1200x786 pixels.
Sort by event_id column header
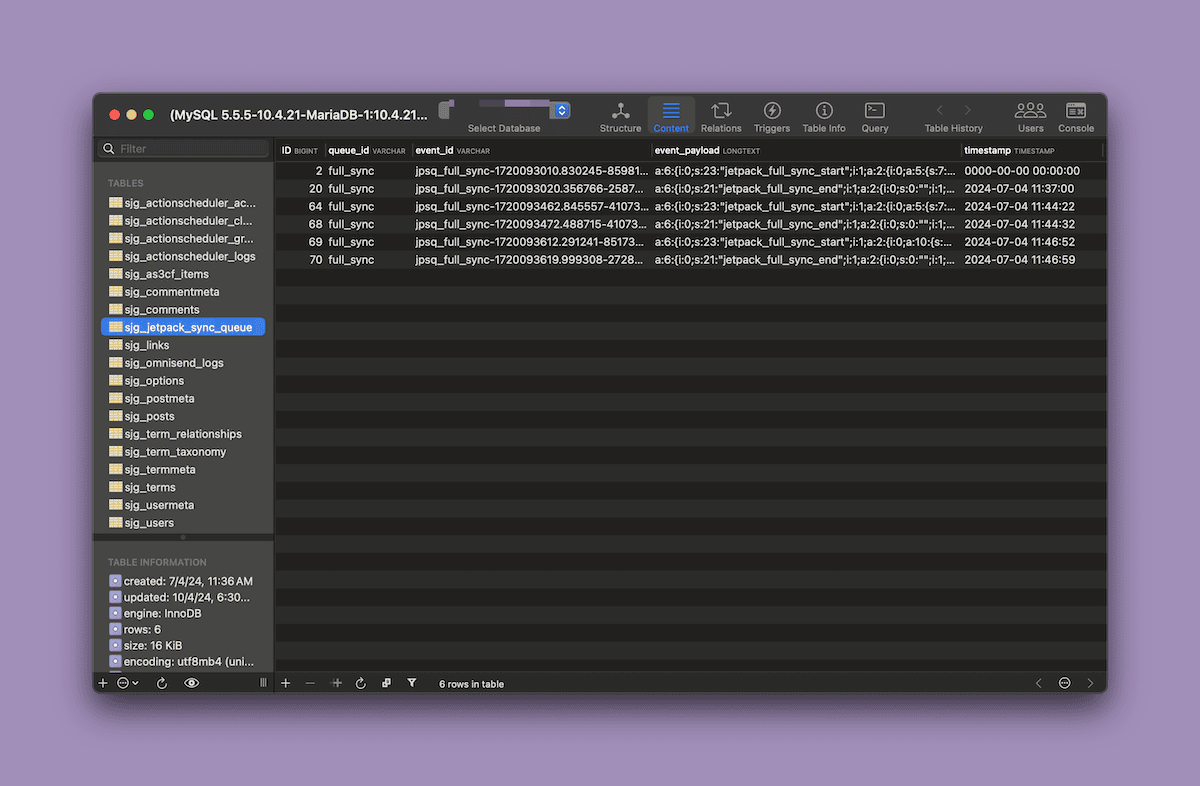coord(532,151)
